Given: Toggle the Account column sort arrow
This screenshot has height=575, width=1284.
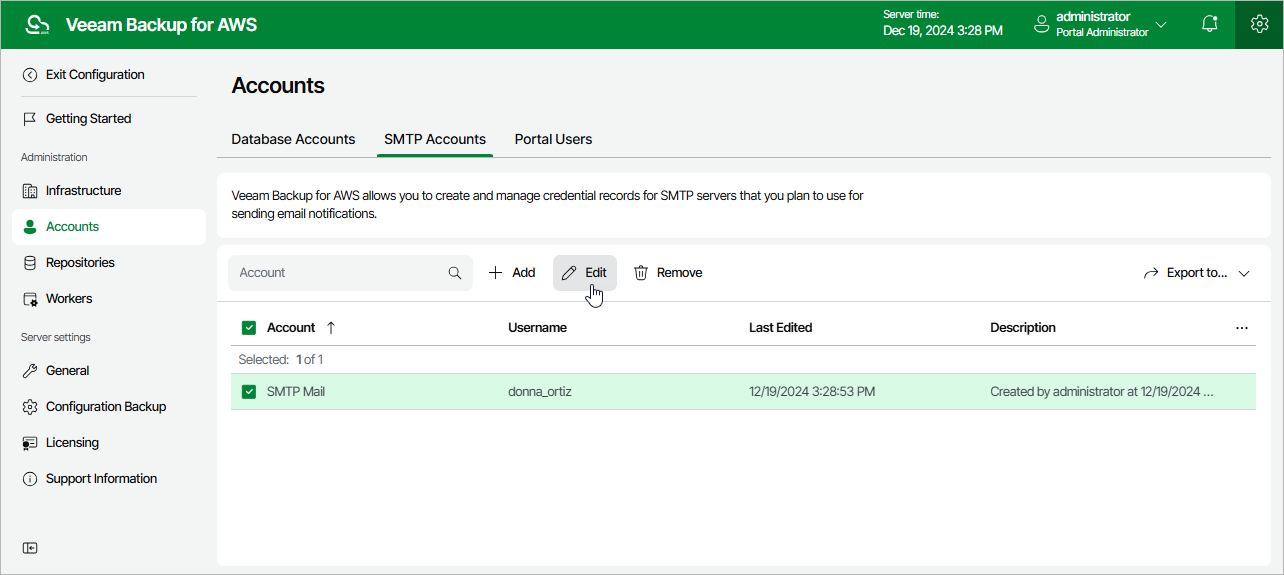Looking at the screenshot, I should (331, 328).
